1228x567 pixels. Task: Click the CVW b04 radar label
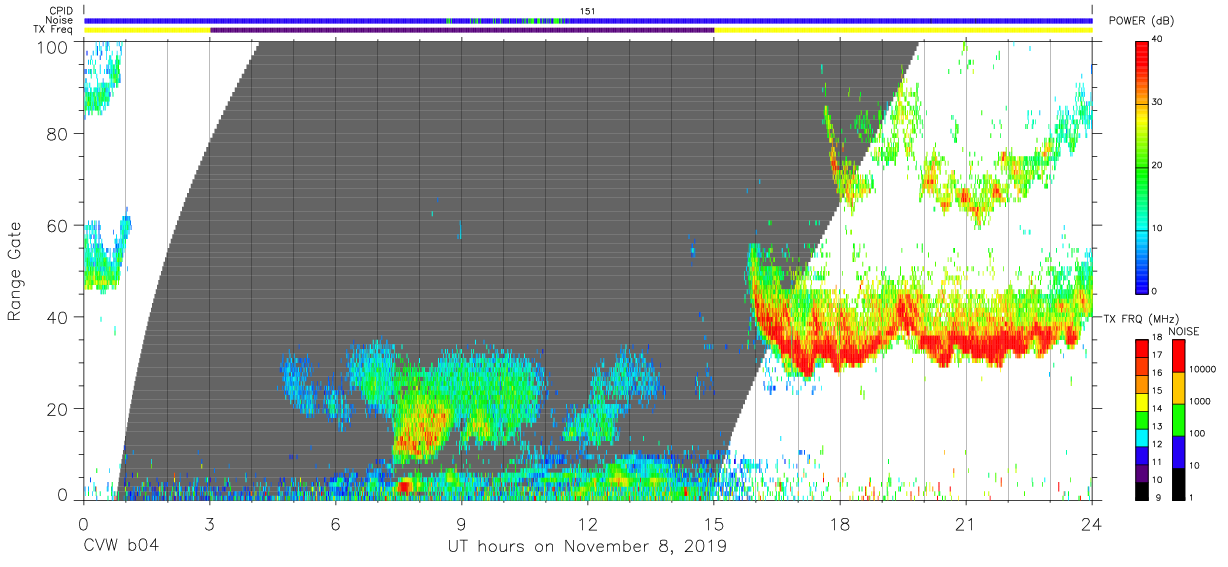121,547
